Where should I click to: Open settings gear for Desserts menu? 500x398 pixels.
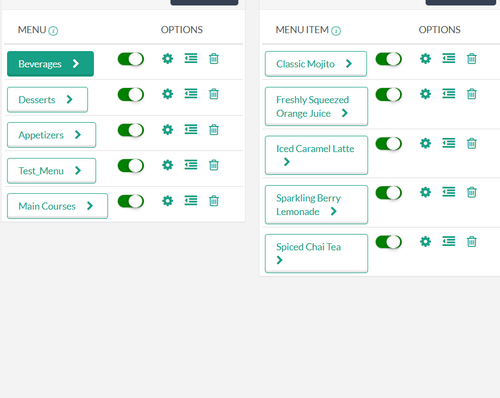(167, 94)
